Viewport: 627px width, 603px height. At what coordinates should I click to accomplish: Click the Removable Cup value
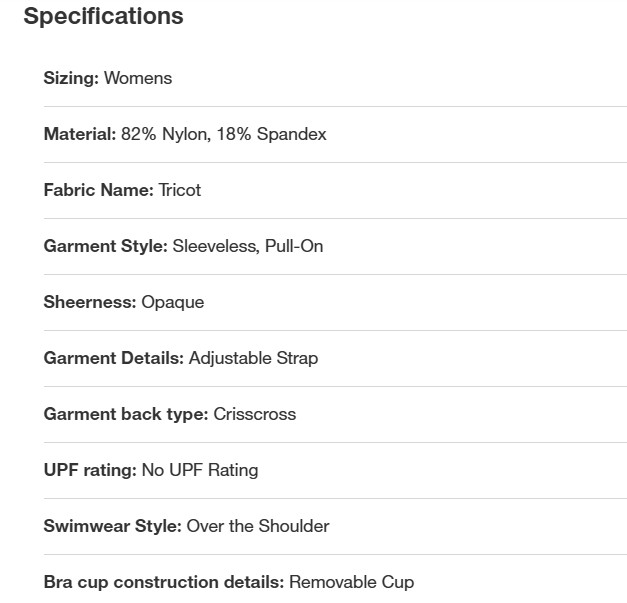pyautogui.click(x=351, y=583)
